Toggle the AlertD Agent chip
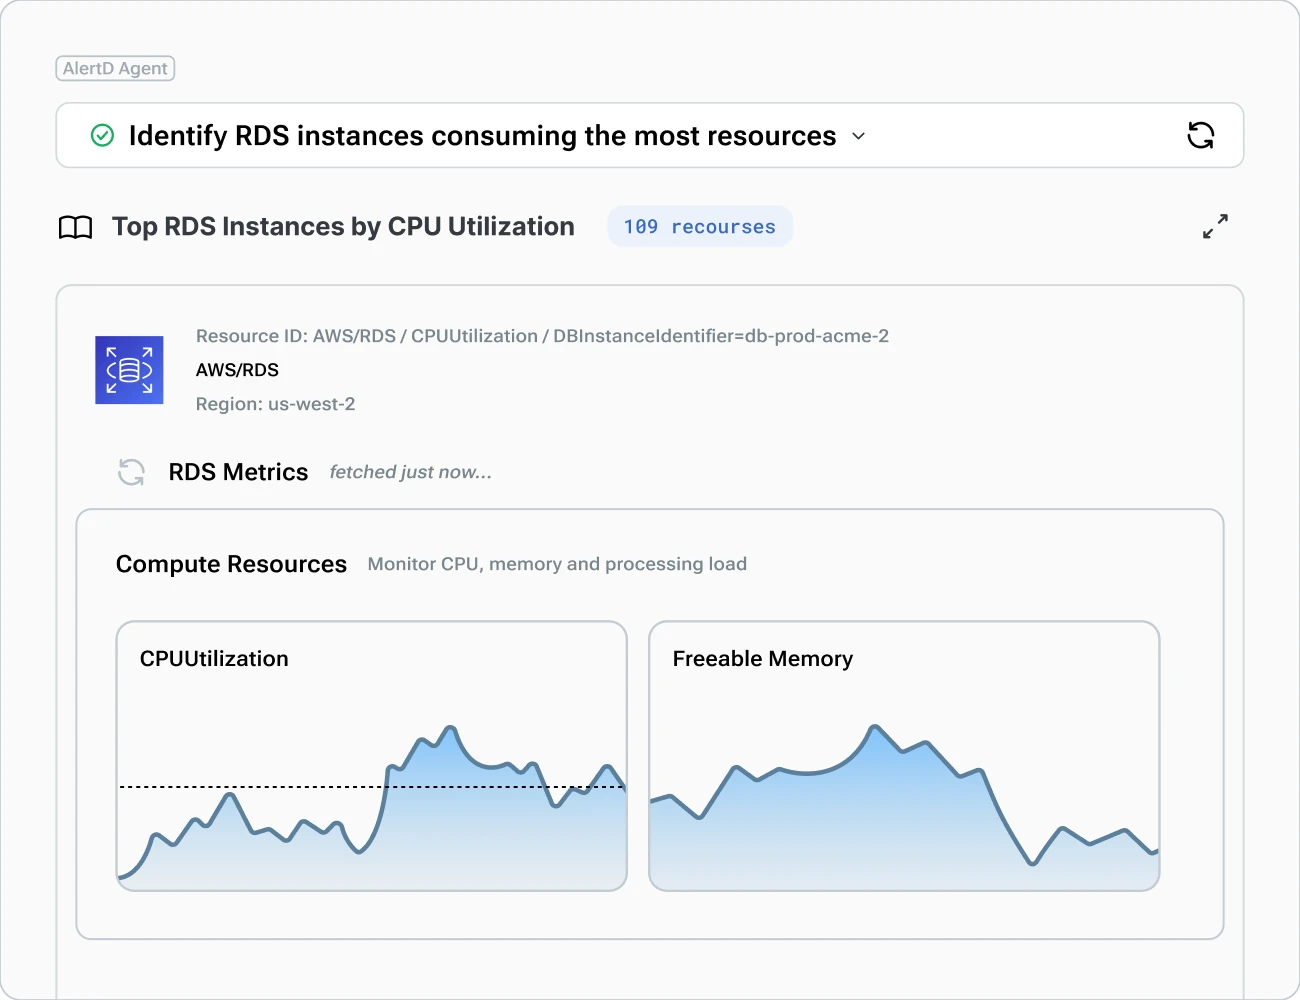1300x1000 pixels. point(115,68)
